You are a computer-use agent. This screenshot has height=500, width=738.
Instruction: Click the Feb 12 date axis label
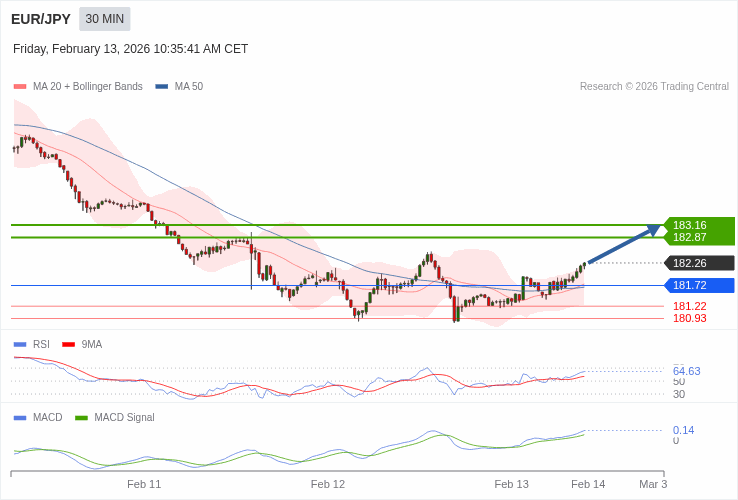(328, 484)
